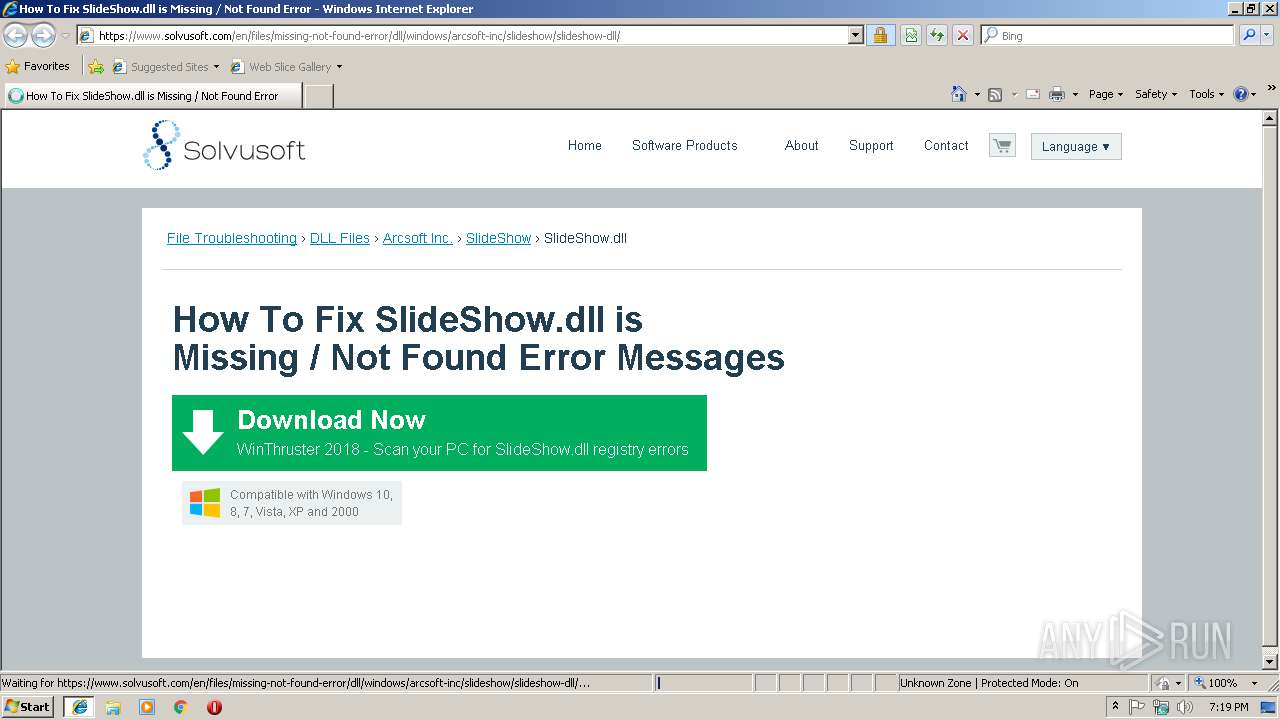Click the address bar URL field
This screenshot has height=720, width=1280.
click(470, 35)
